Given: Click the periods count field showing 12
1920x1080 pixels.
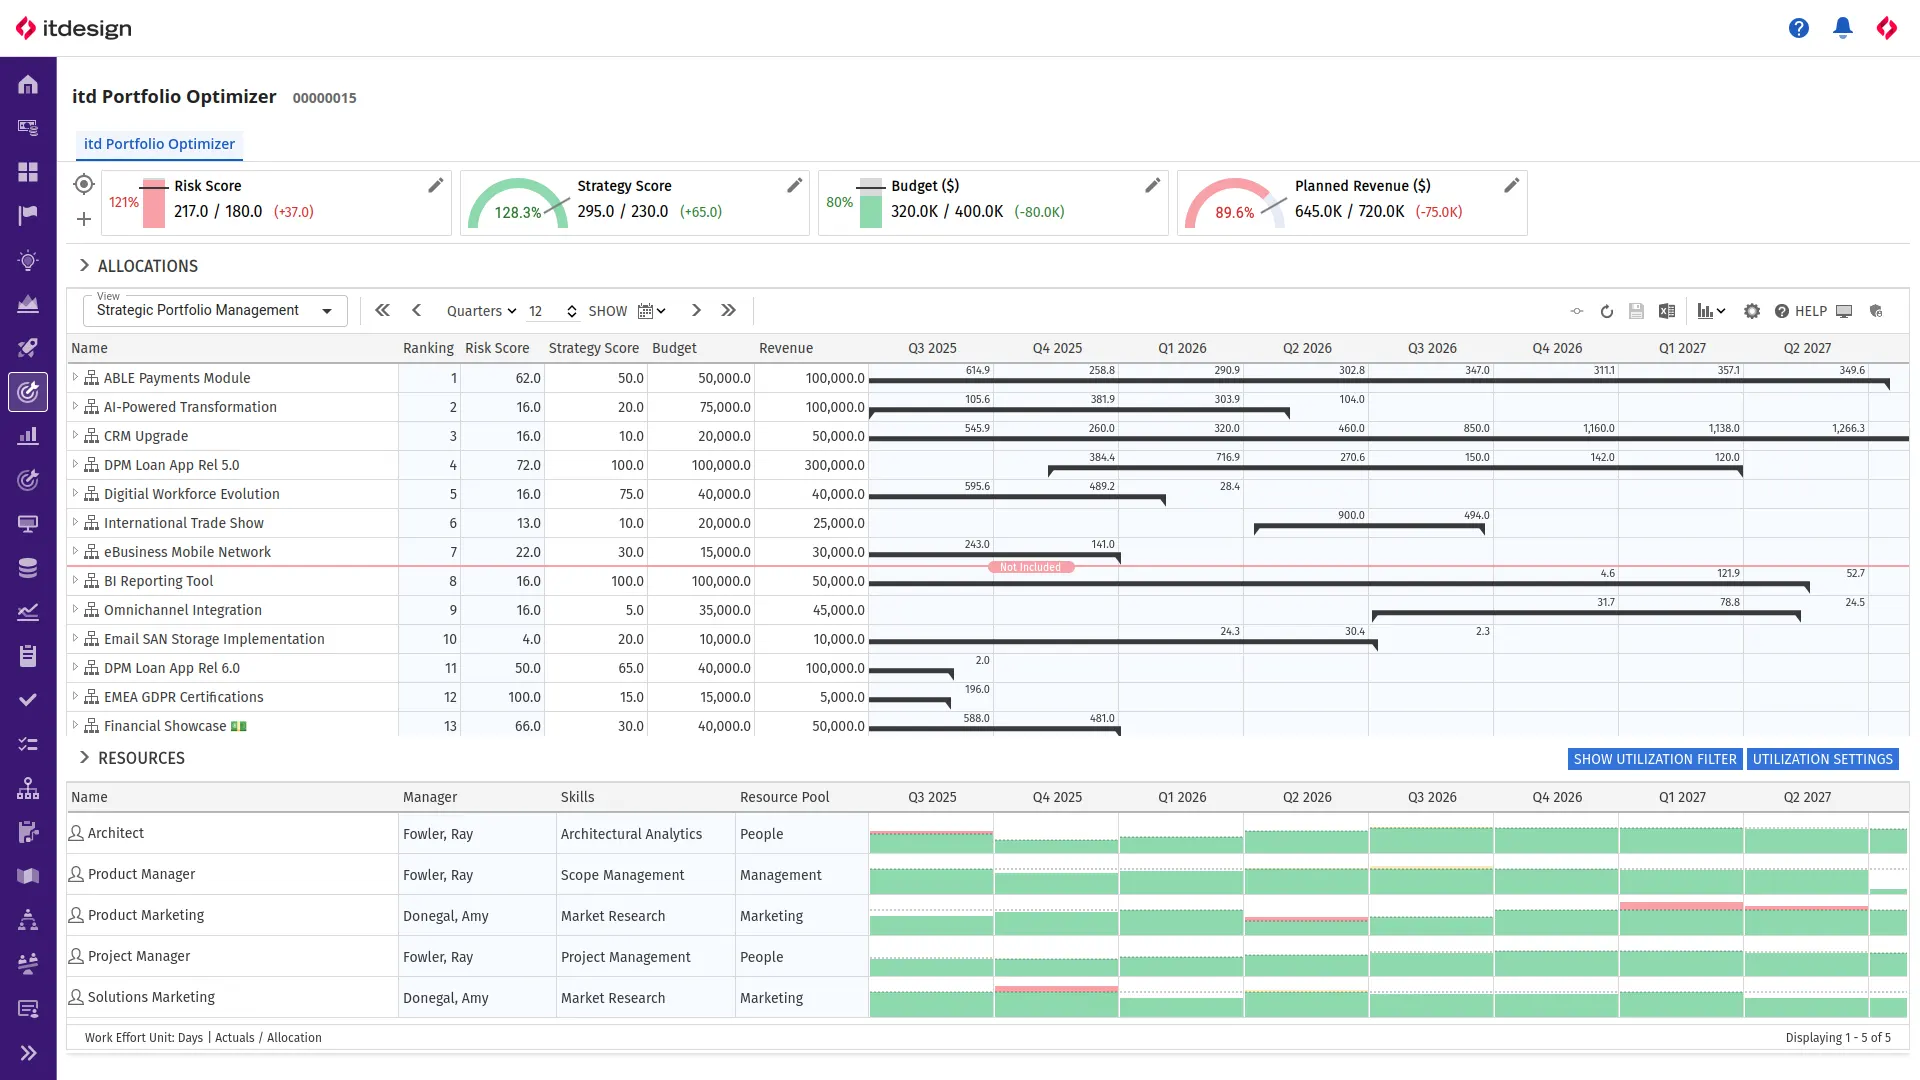Looking at the screenshot, I should (543, 311).
